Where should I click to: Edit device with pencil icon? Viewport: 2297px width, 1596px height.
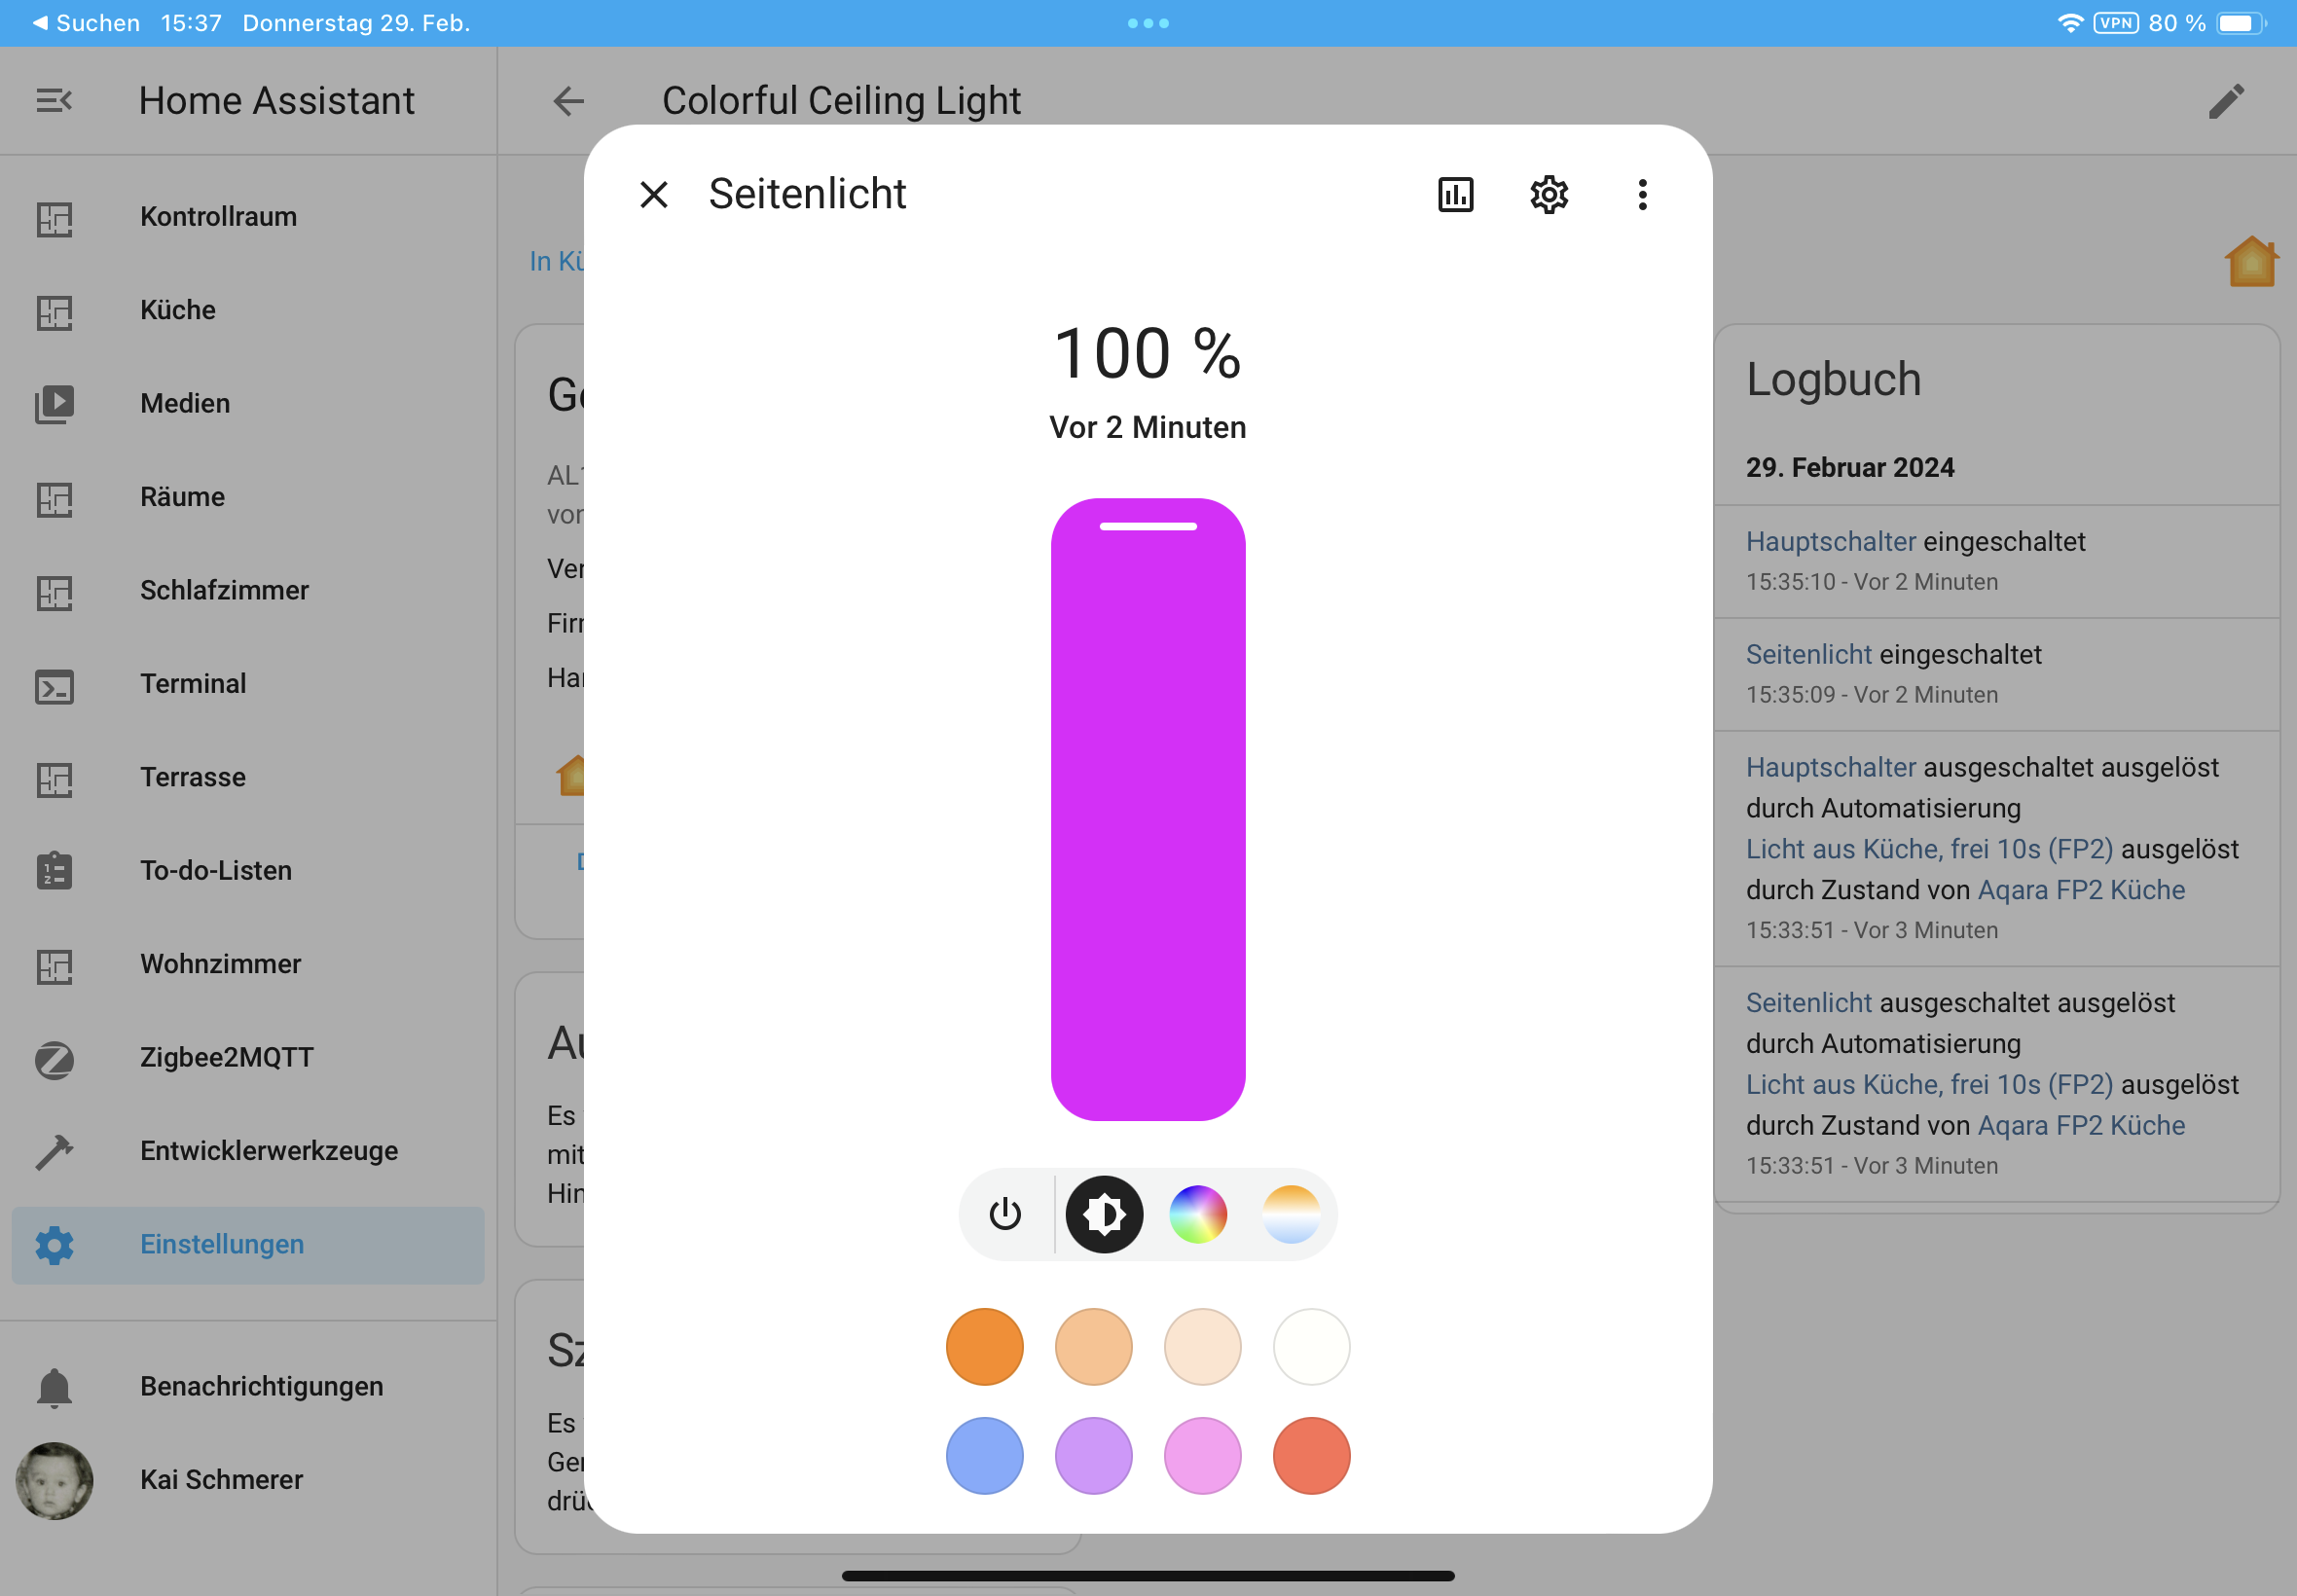[2225, 100]
